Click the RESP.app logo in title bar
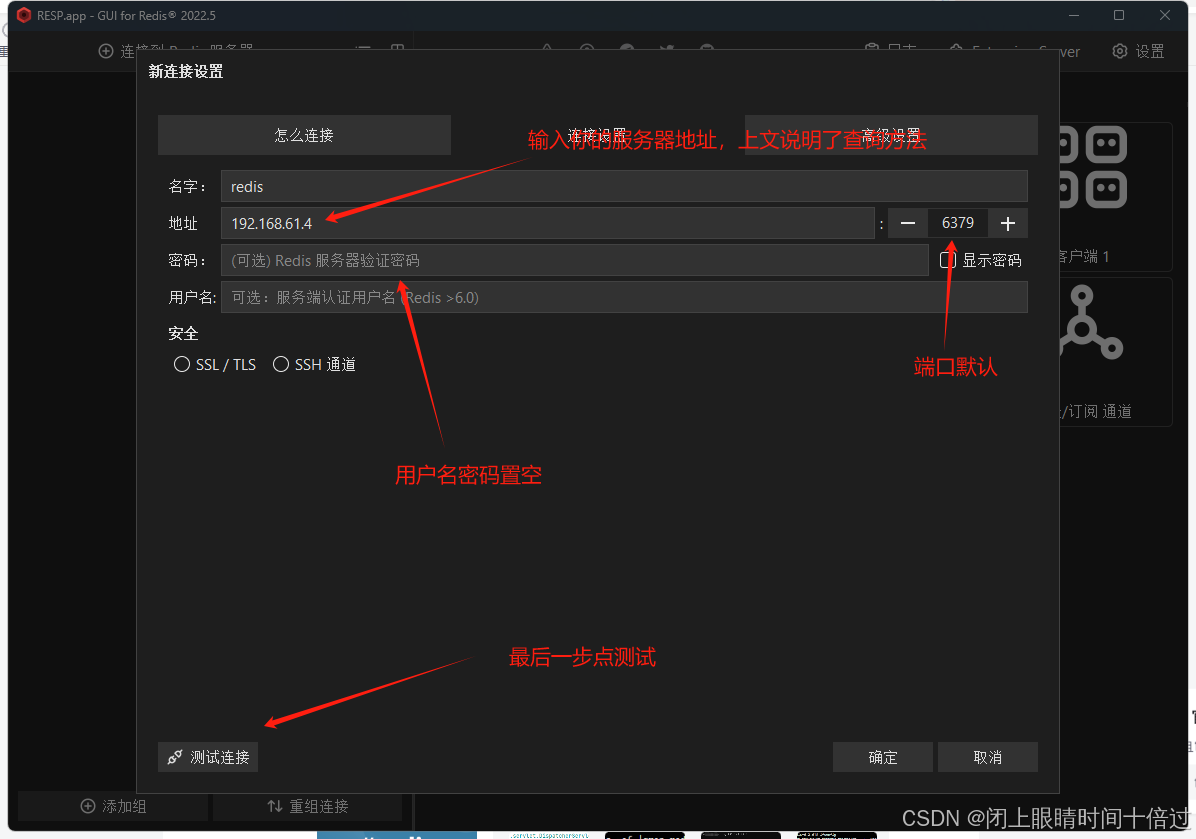The image size is (1196, 839). click(24, 15)
